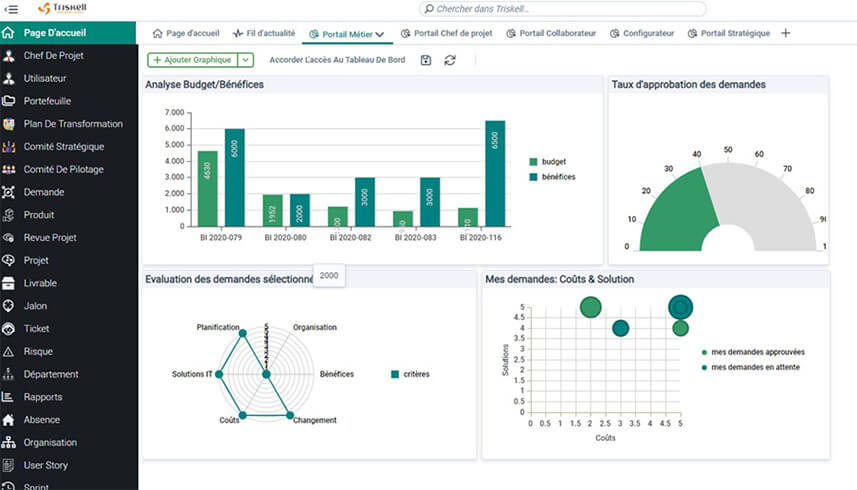Open the User Story icon
The width and height of the screenshot is (857, 490).
click(x=8, y=465)
